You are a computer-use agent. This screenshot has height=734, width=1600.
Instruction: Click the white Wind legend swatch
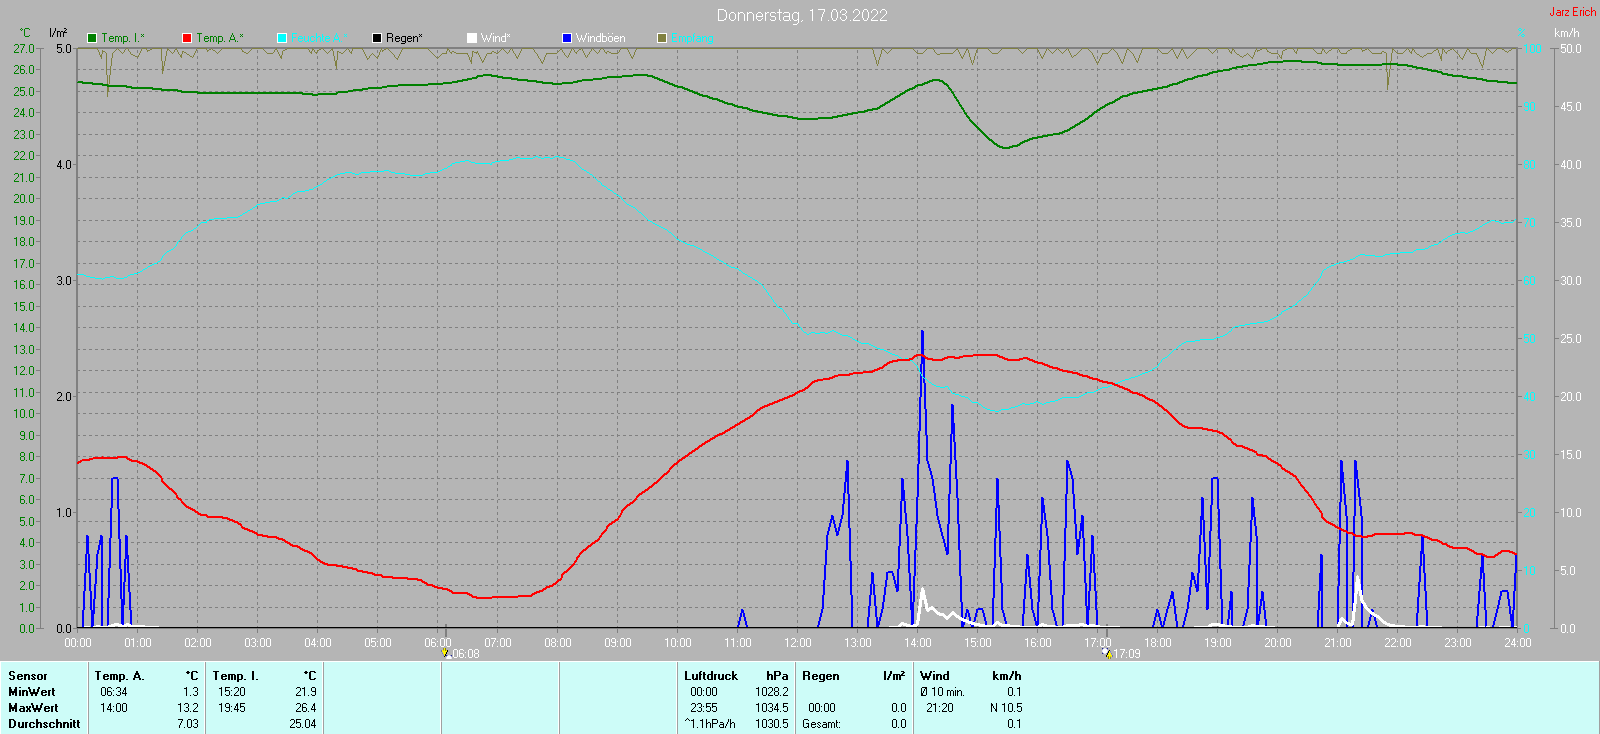pyautogui.click(x=472, y=38)
